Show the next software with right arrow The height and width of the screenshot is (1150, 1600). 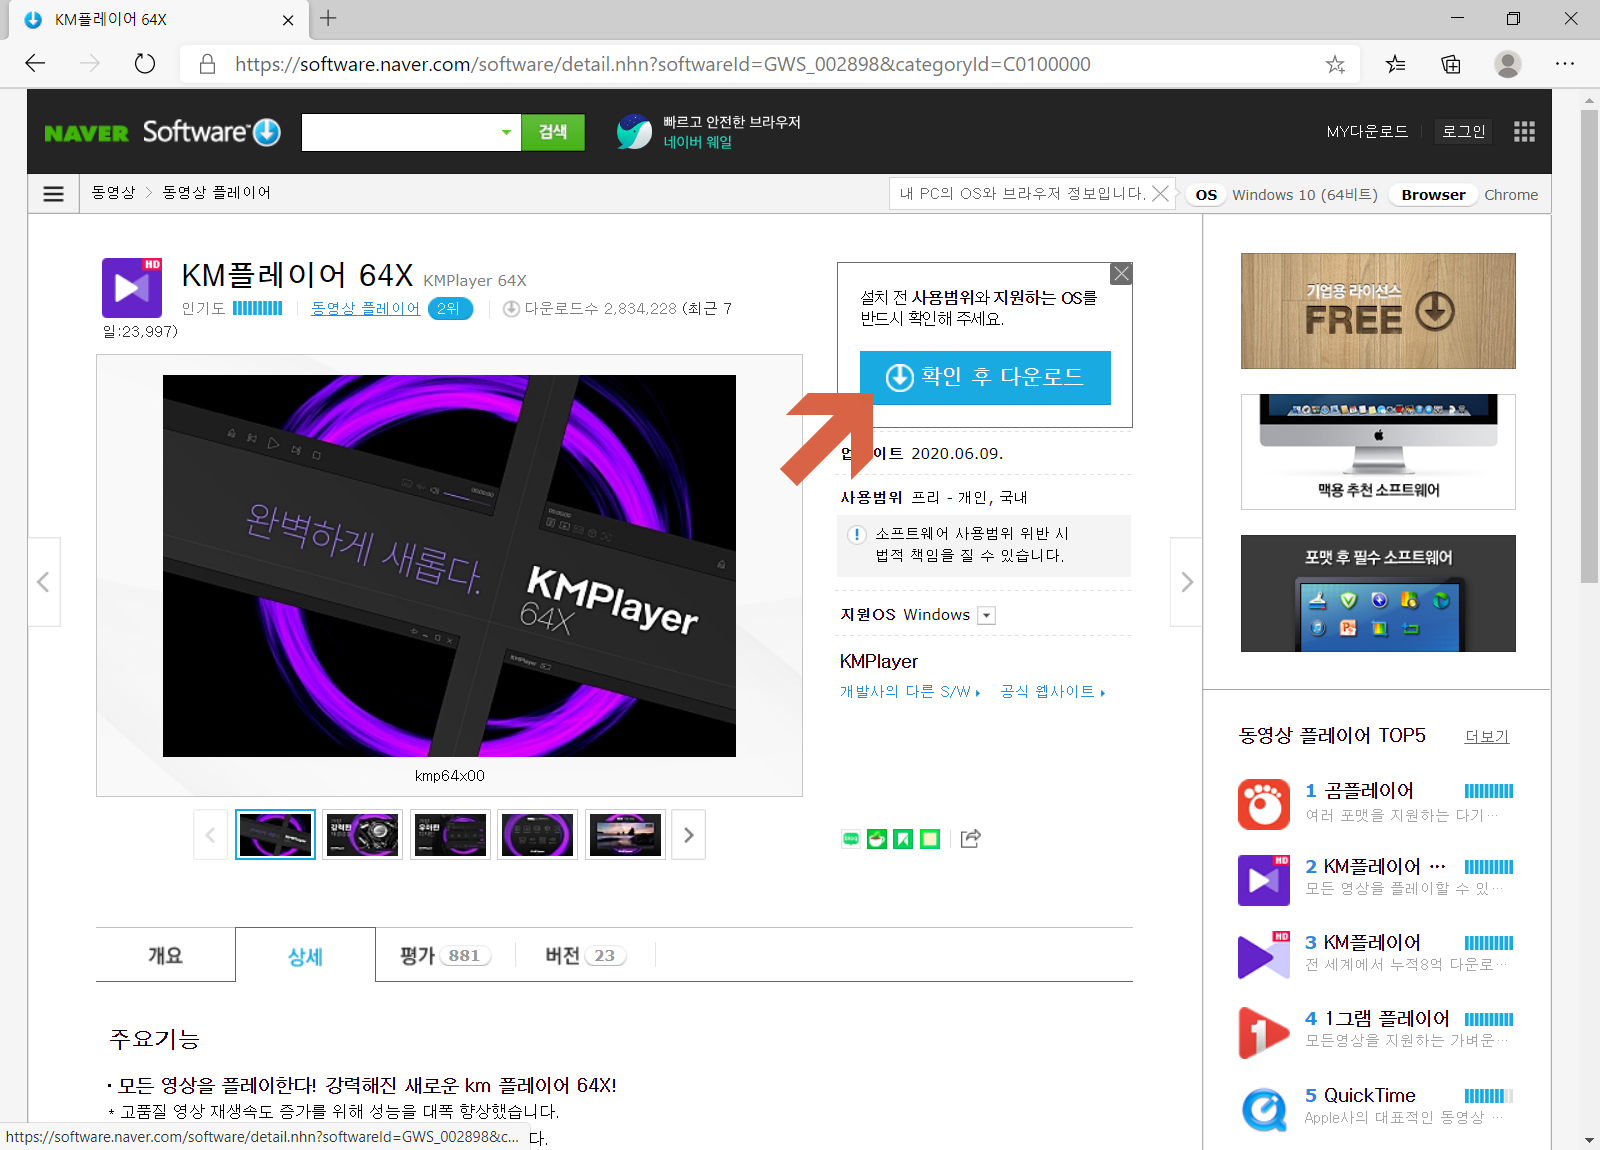[1187, 582]
